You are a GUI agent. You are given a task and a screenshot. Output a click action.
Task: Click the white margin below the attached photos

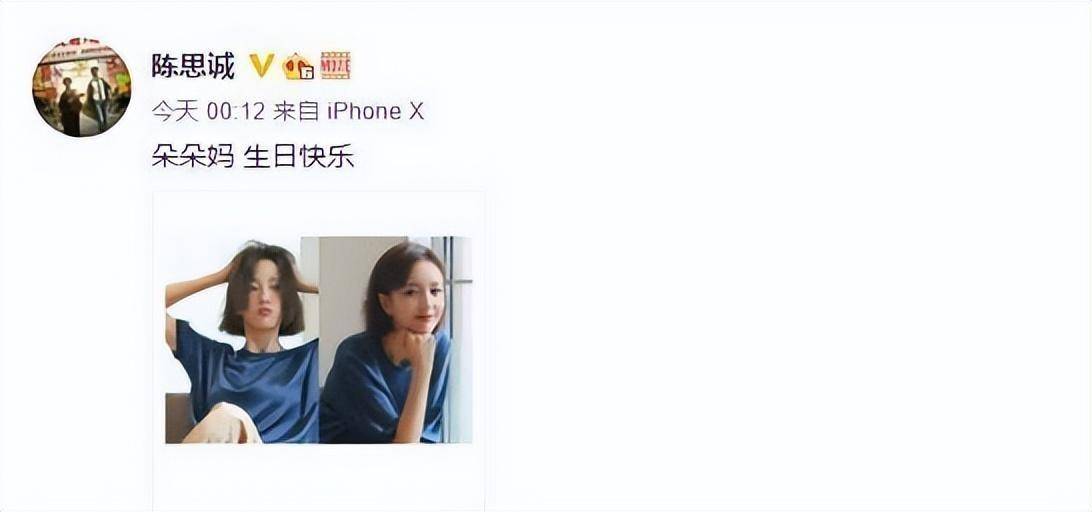click(x=319, y=476)
